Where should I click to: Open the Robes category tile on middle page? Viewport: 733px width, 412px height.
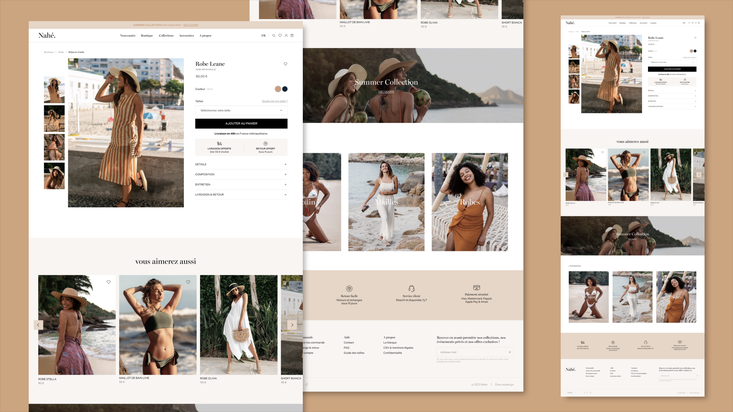[470, 202]
